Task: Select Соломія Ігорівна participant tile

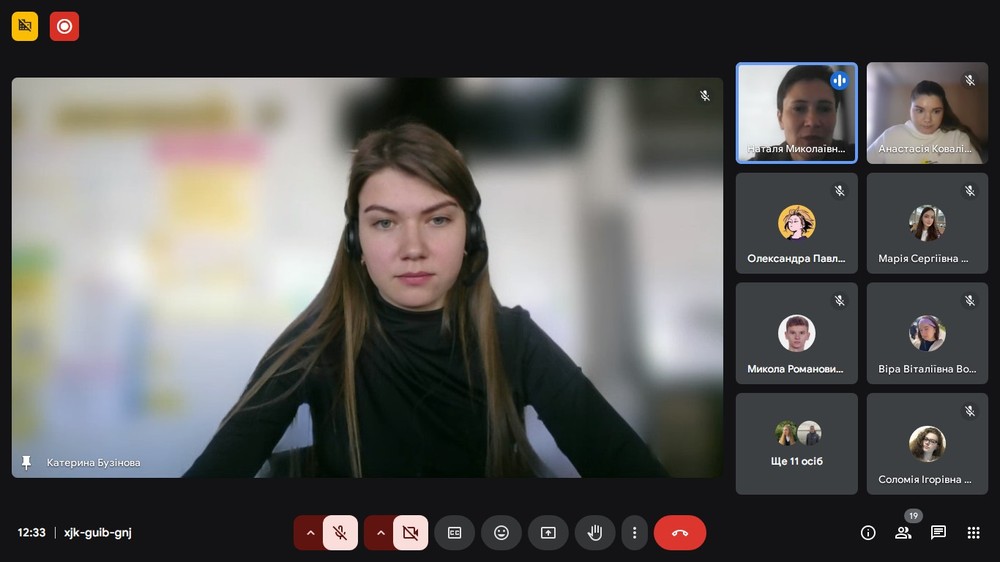Action: click(927, 444)
